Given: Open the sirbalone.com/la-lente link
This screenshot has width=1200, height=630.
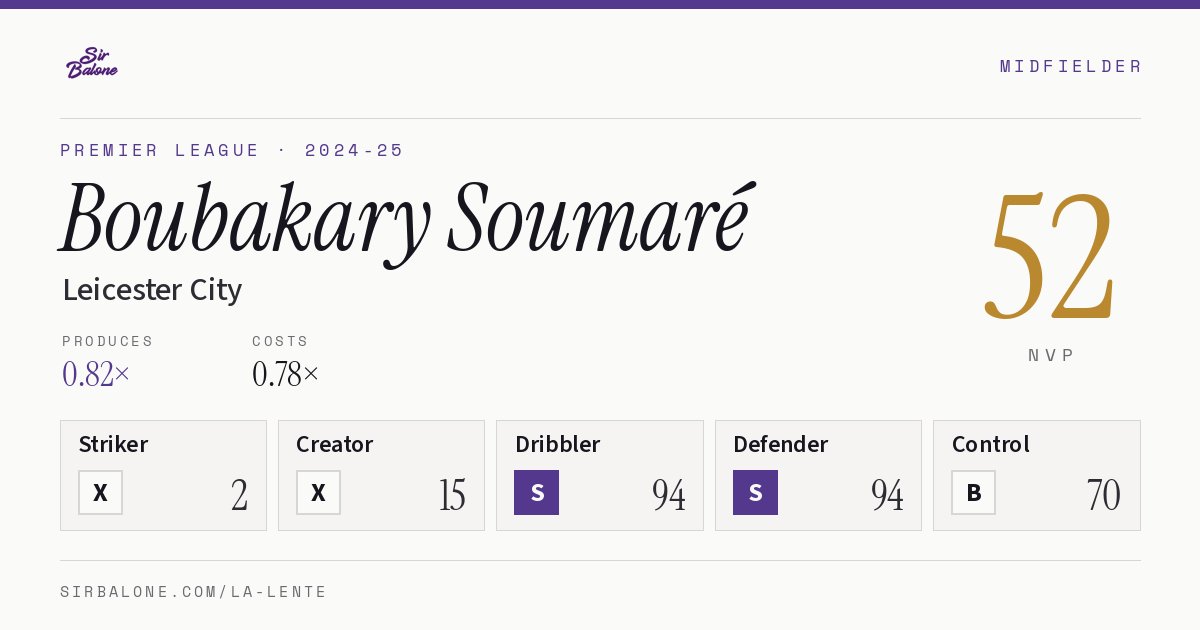Looking at the screenshot, I should 194,592.
